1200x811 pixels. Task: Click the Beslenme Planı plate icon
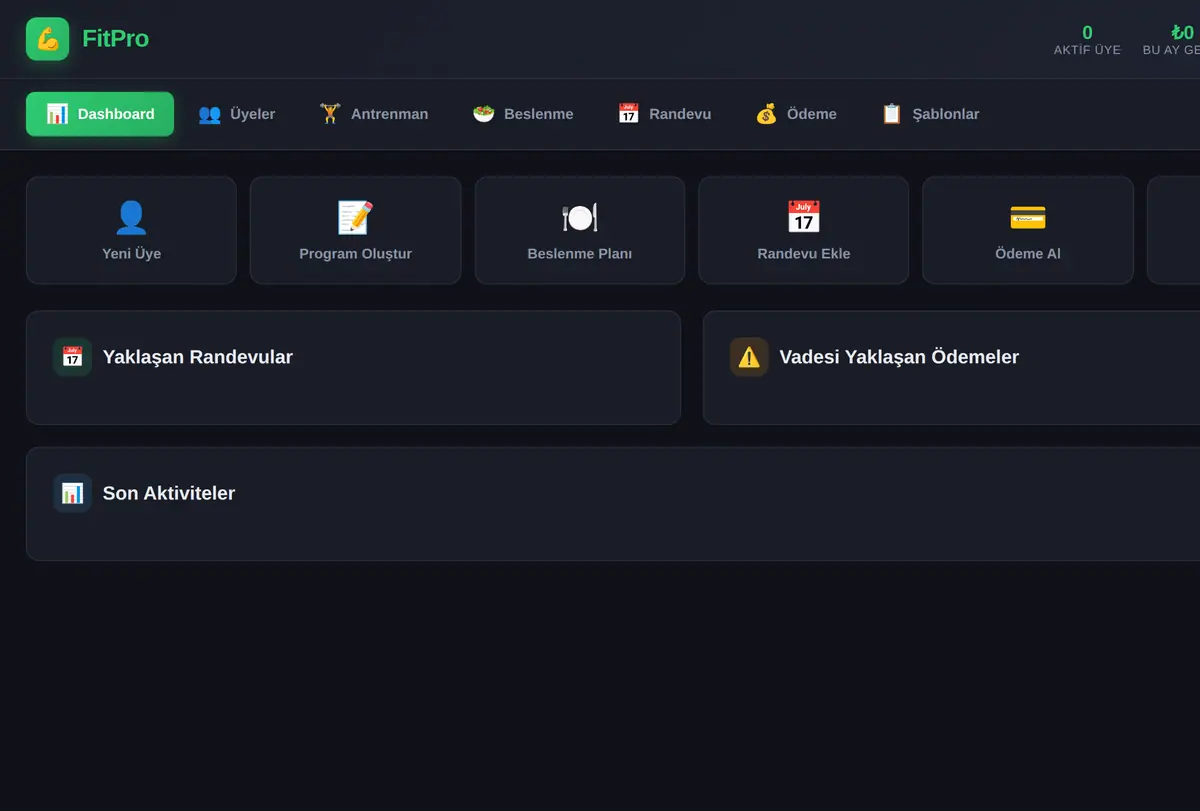(580, 217)
